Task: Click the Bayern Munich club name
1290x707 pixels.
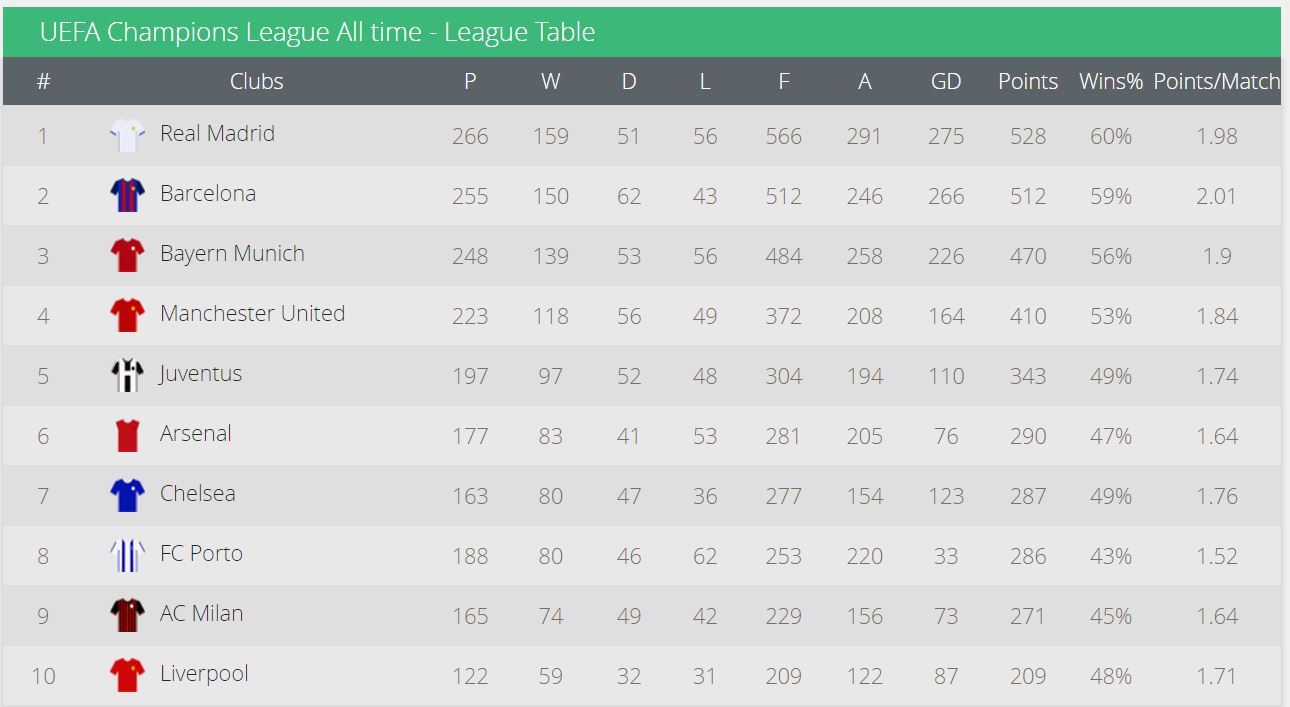Action: (232, 254)
